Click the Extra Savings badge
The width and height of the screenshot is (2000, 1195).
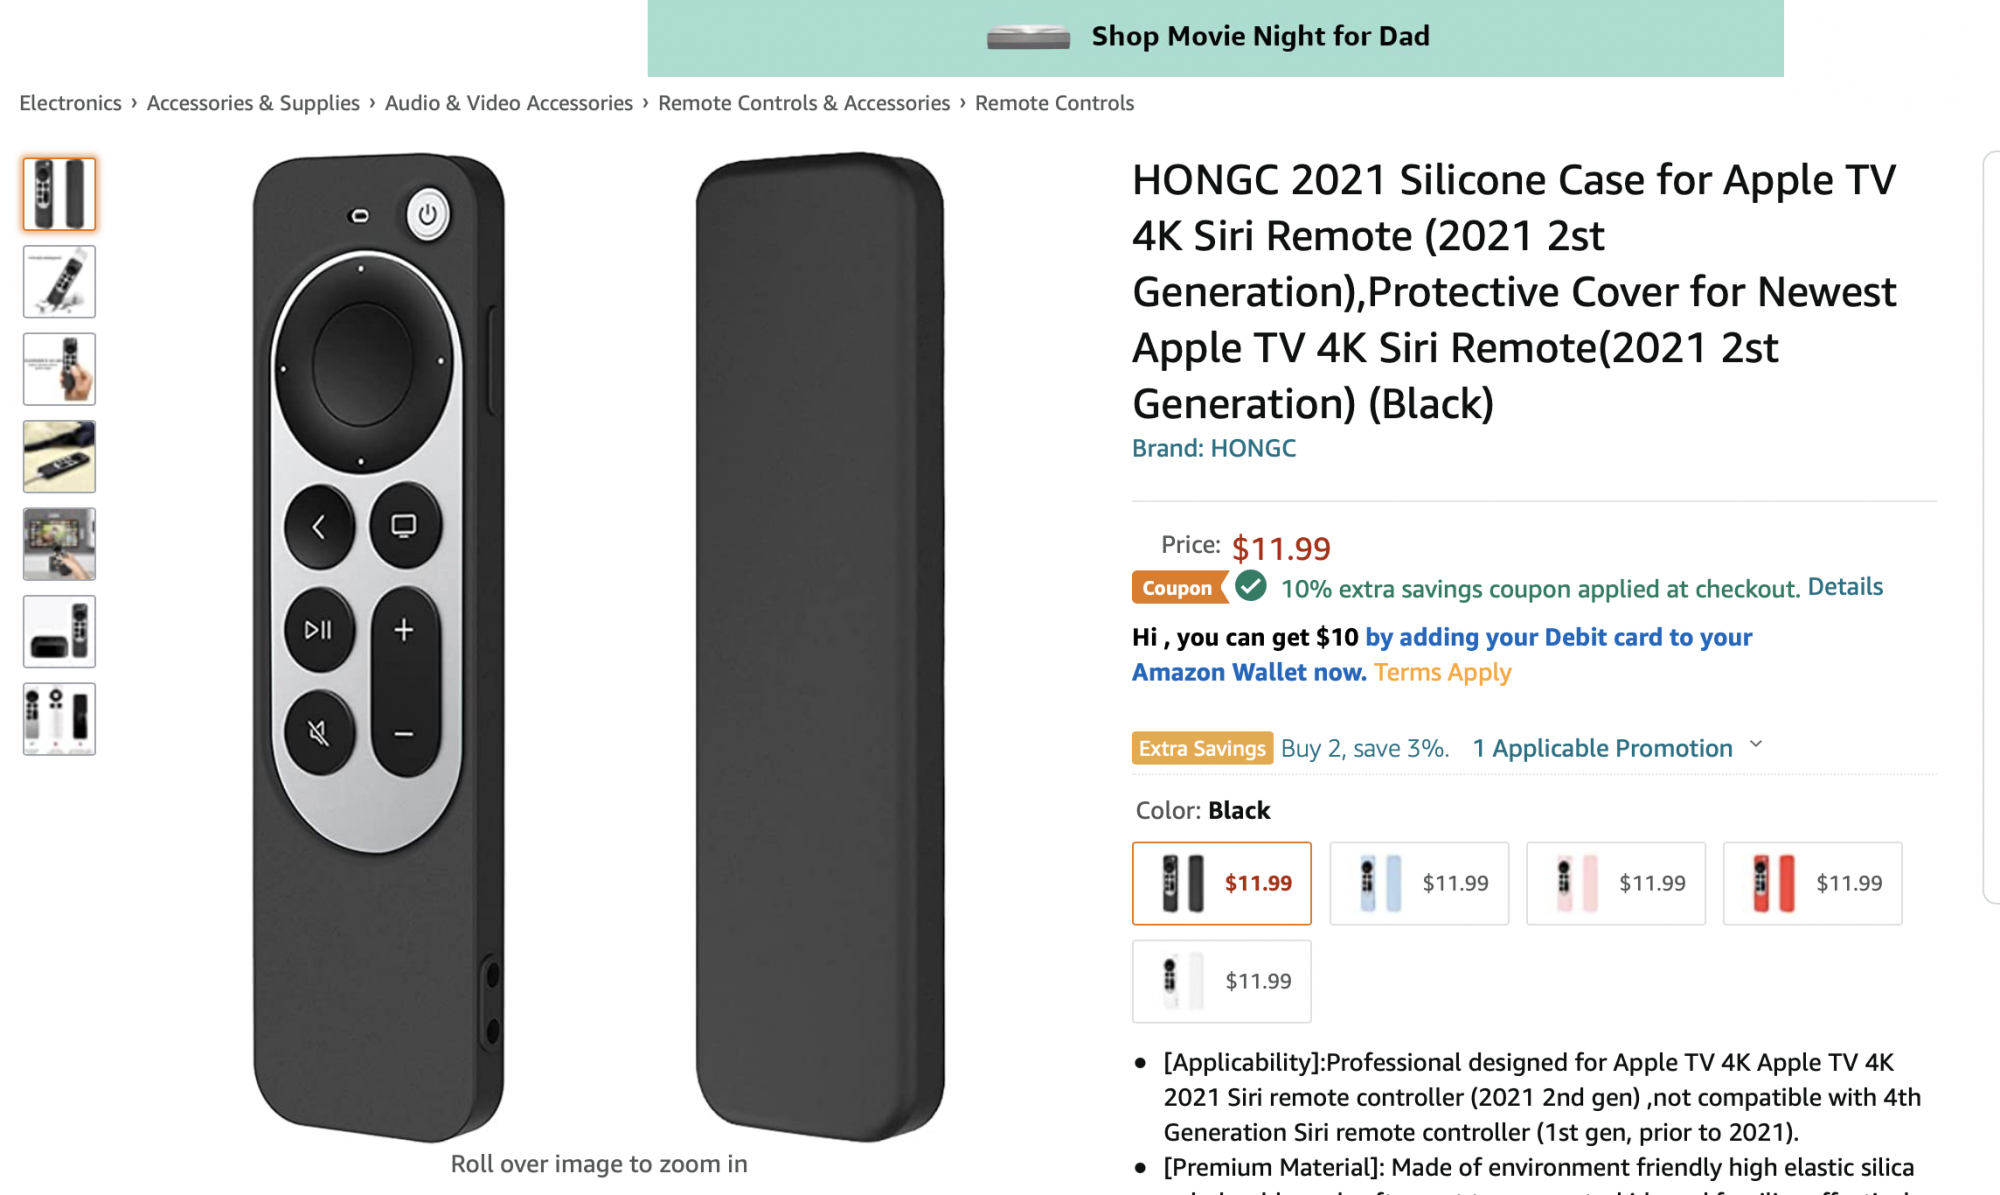tap(1201, 748)
